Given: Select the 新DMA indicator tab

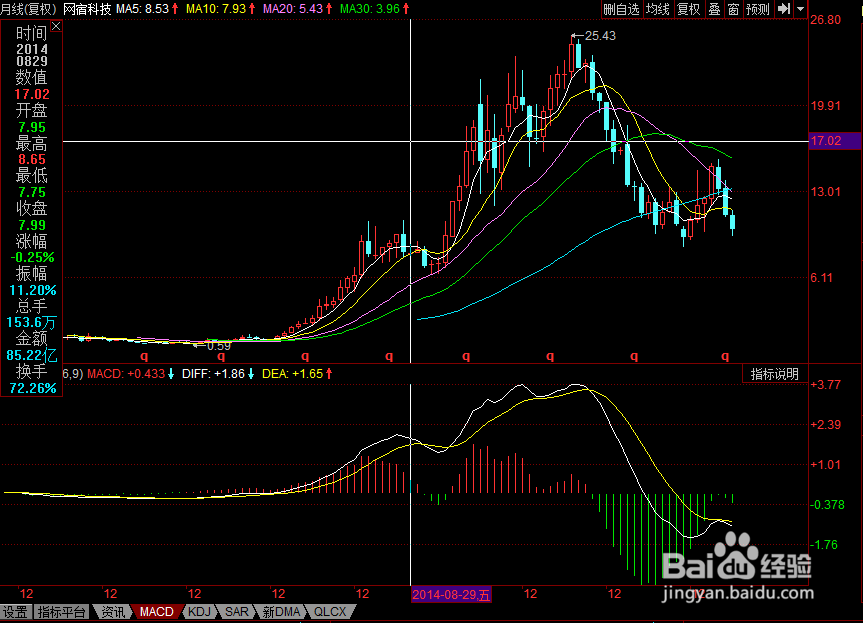Looking at the screenshot, I should pyautogui.click(x=281, y=611).
